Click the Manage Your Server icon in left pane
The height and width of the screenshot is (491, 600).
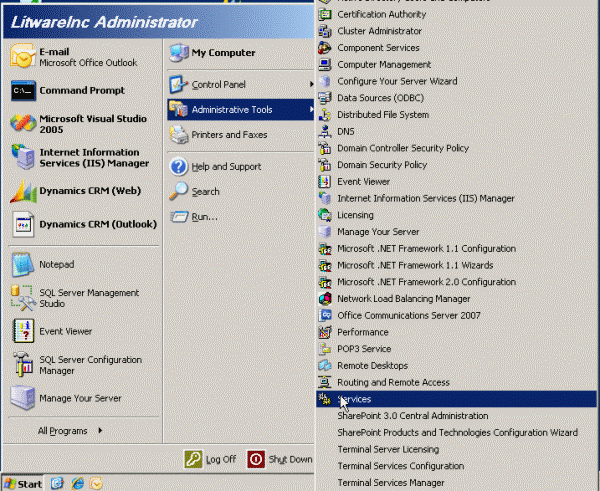tap(23, 398)
